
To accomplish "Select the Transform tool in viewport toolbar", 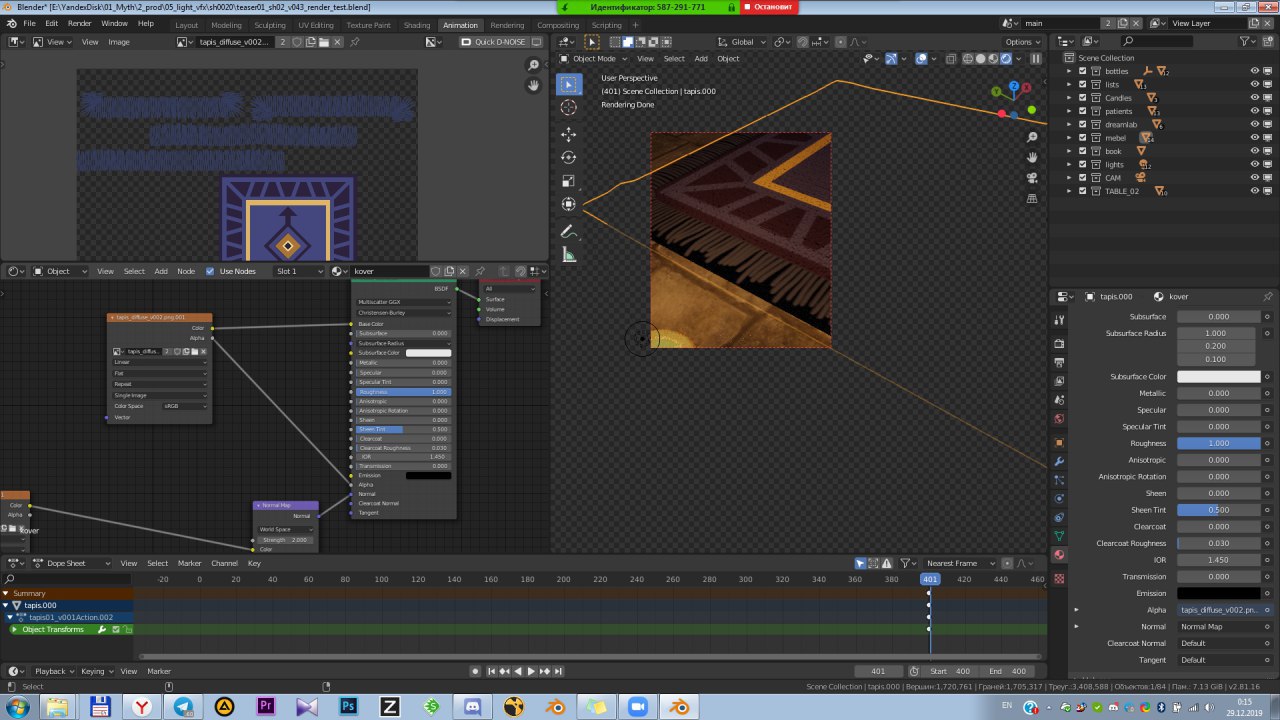I will click(568, 204).
